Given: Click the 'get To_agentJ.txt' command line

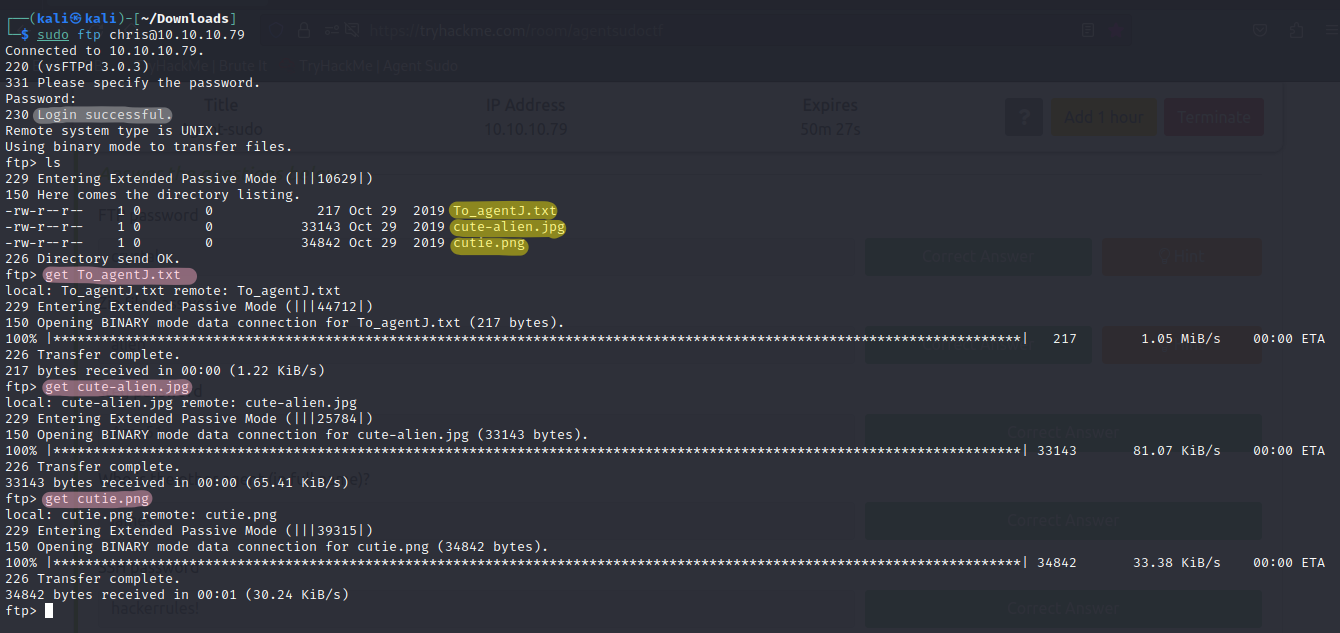Looking at the screenshot, I should click(118, 275).
